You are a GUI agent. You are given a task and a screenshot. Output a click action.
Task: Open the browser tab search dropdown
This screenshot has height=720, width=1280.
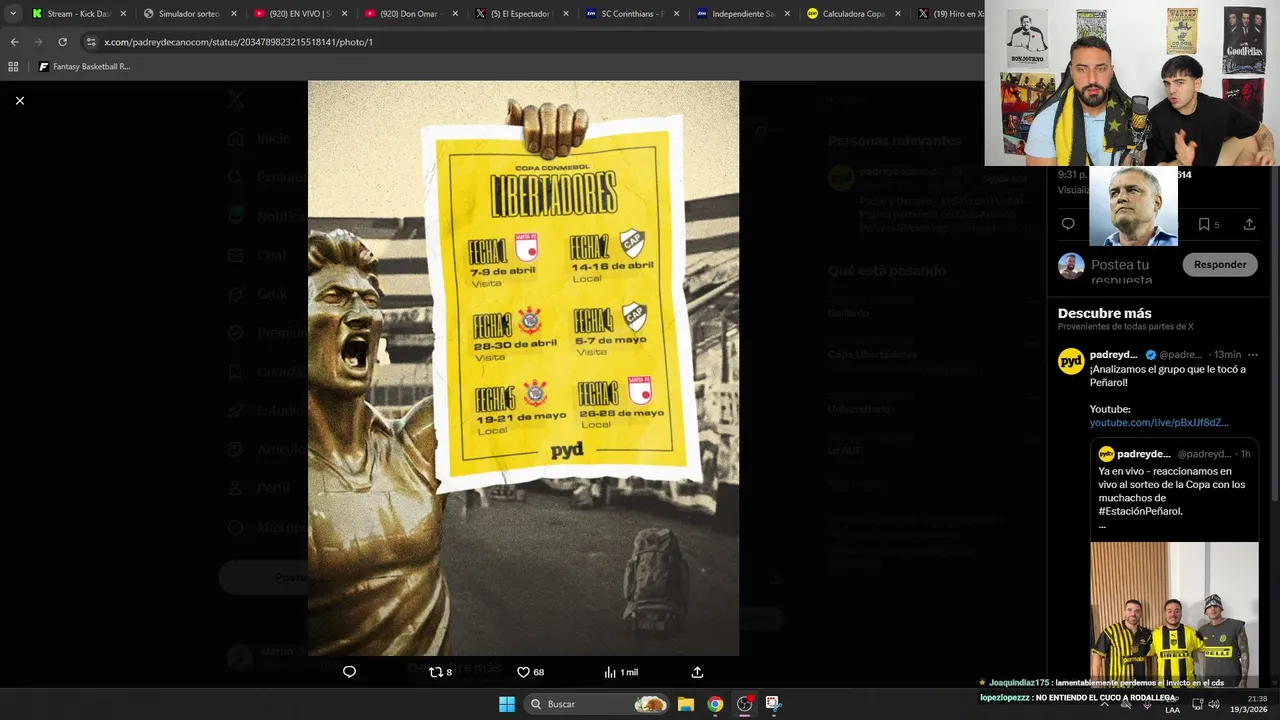(x=13, y=14)
